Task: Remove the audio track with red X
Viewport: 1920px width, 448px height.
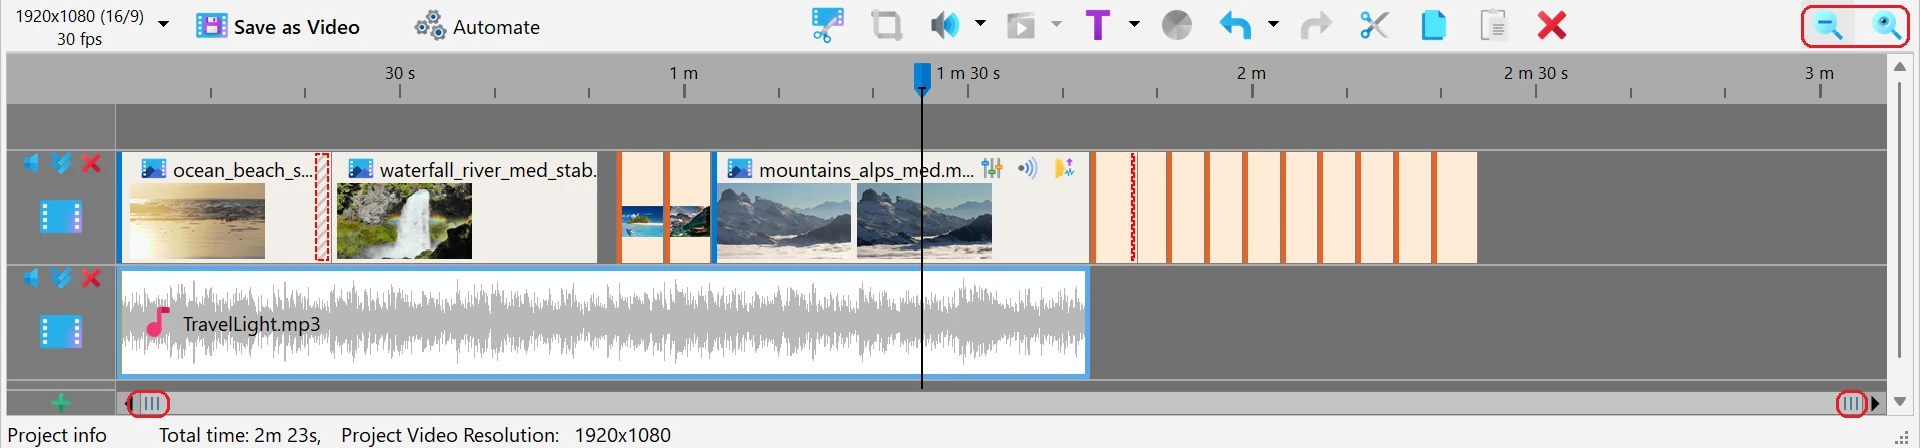Action: coord(91,278)
